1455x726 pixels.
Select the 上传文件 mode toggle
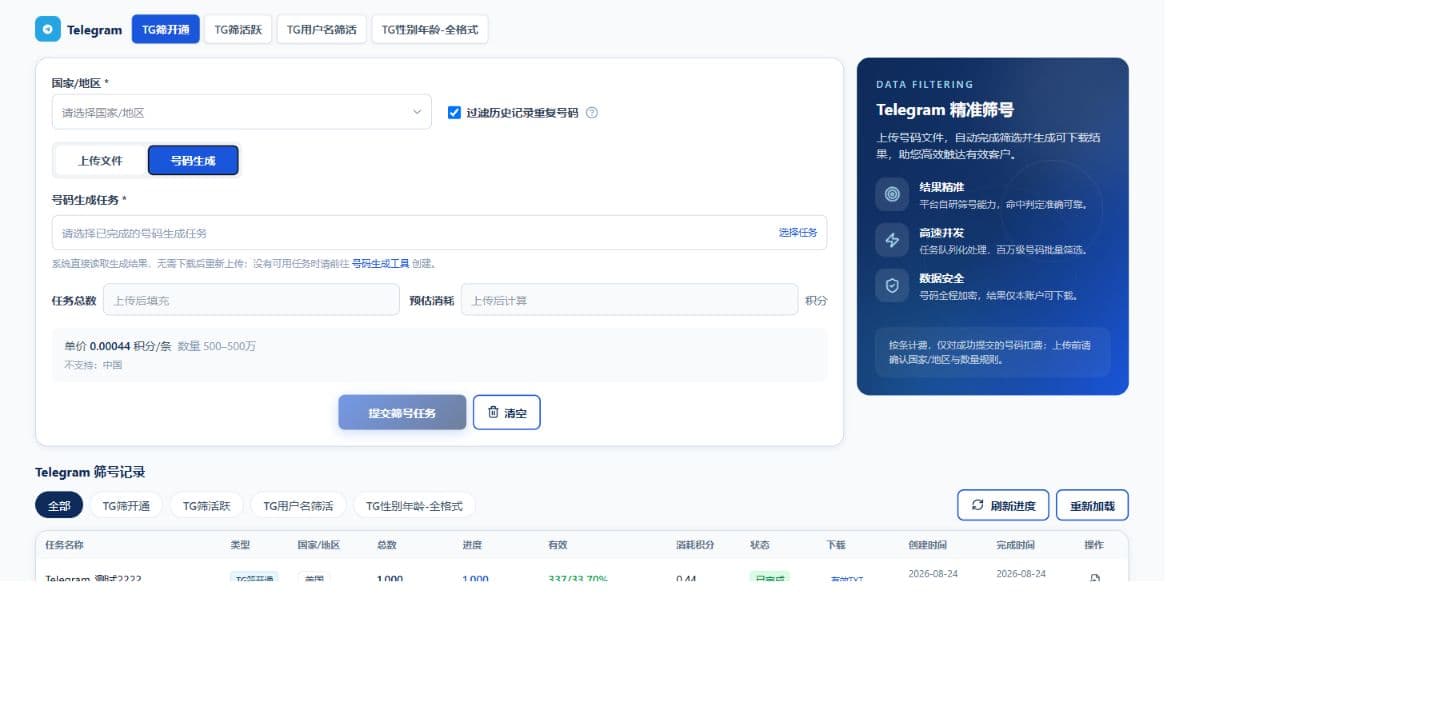point(100,160)
